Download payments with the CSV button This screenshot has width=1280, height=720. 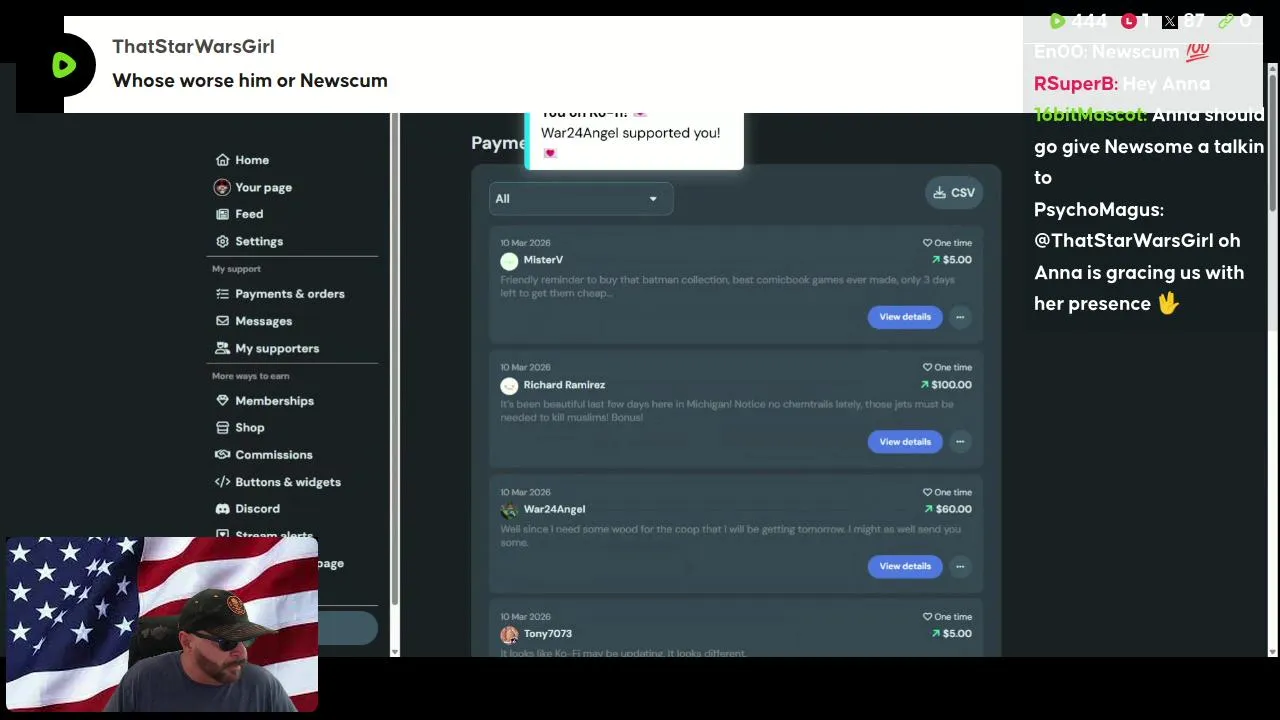click(954, 193)
